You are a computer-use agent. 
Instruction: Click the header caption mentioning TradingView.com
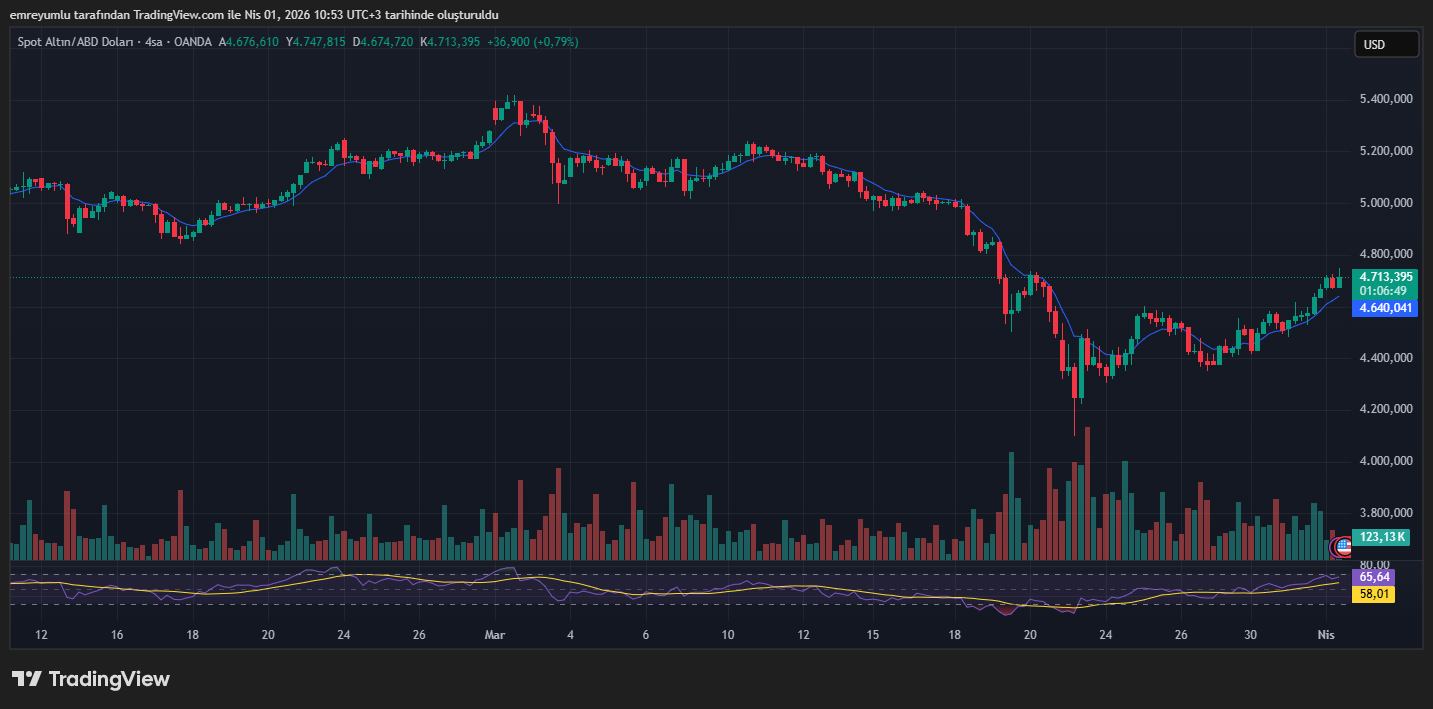point(254,14)
